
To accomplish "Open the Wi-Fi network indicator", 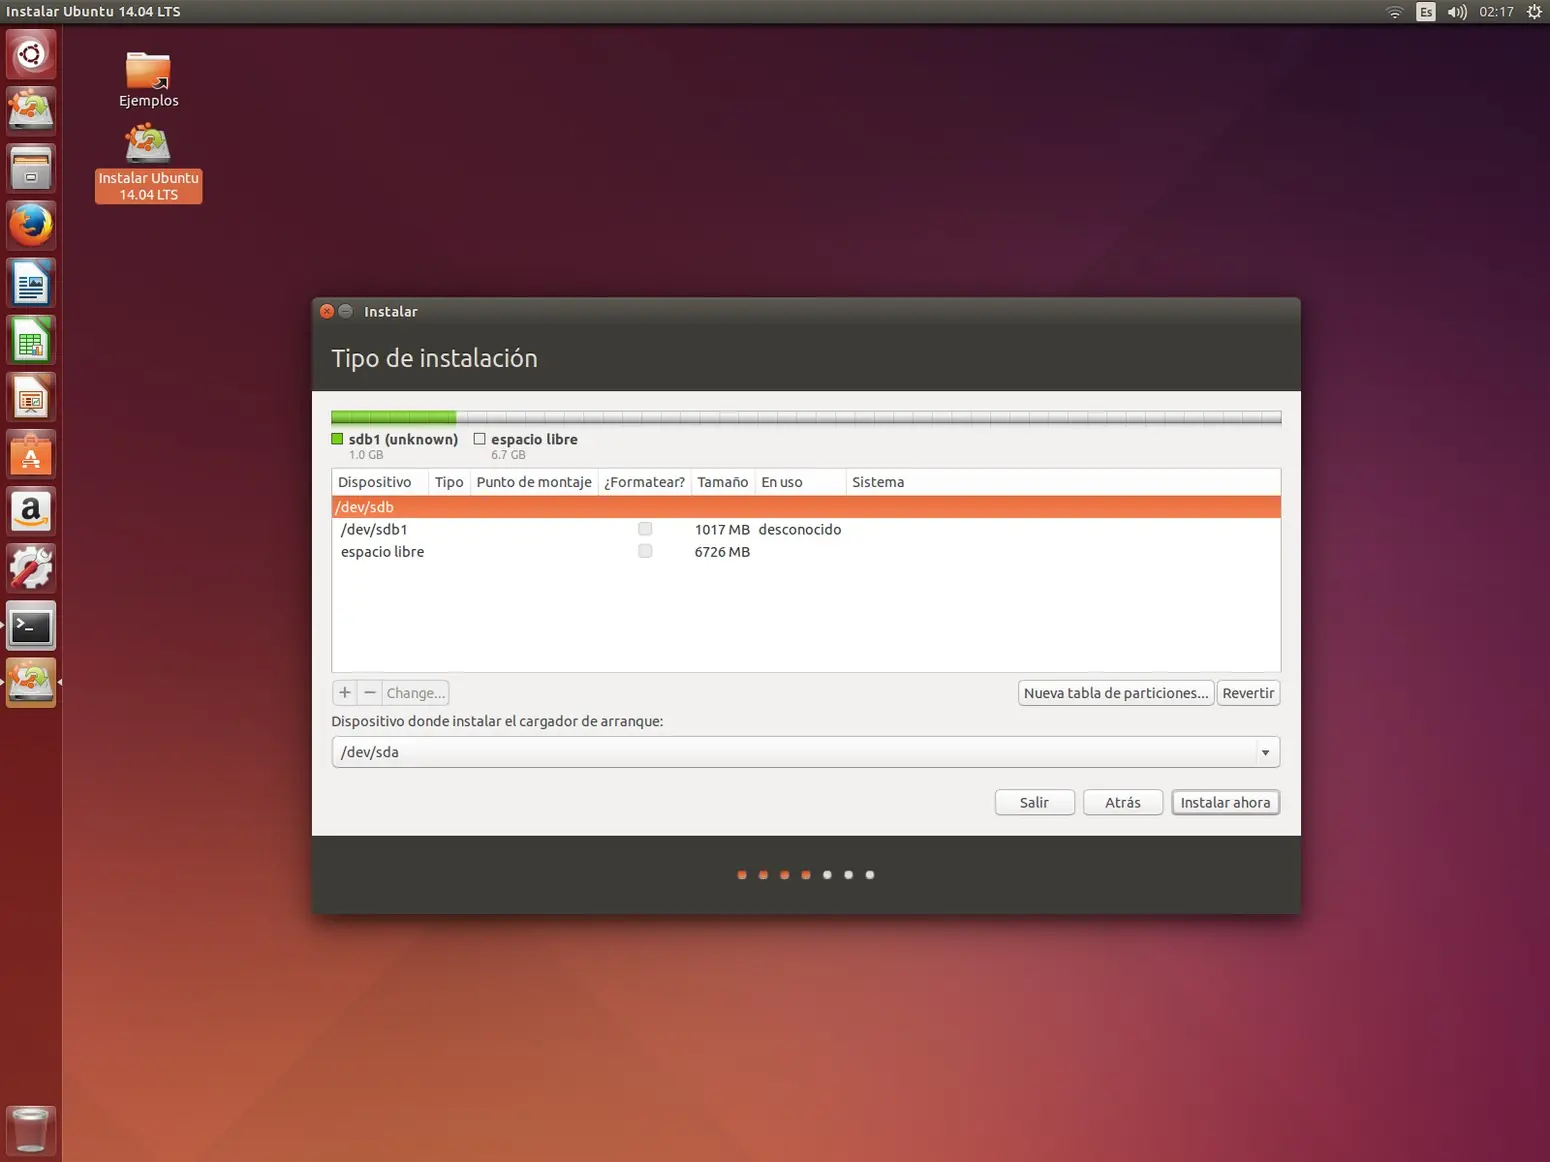I will pyautogui.click(x=1394, y=12).
